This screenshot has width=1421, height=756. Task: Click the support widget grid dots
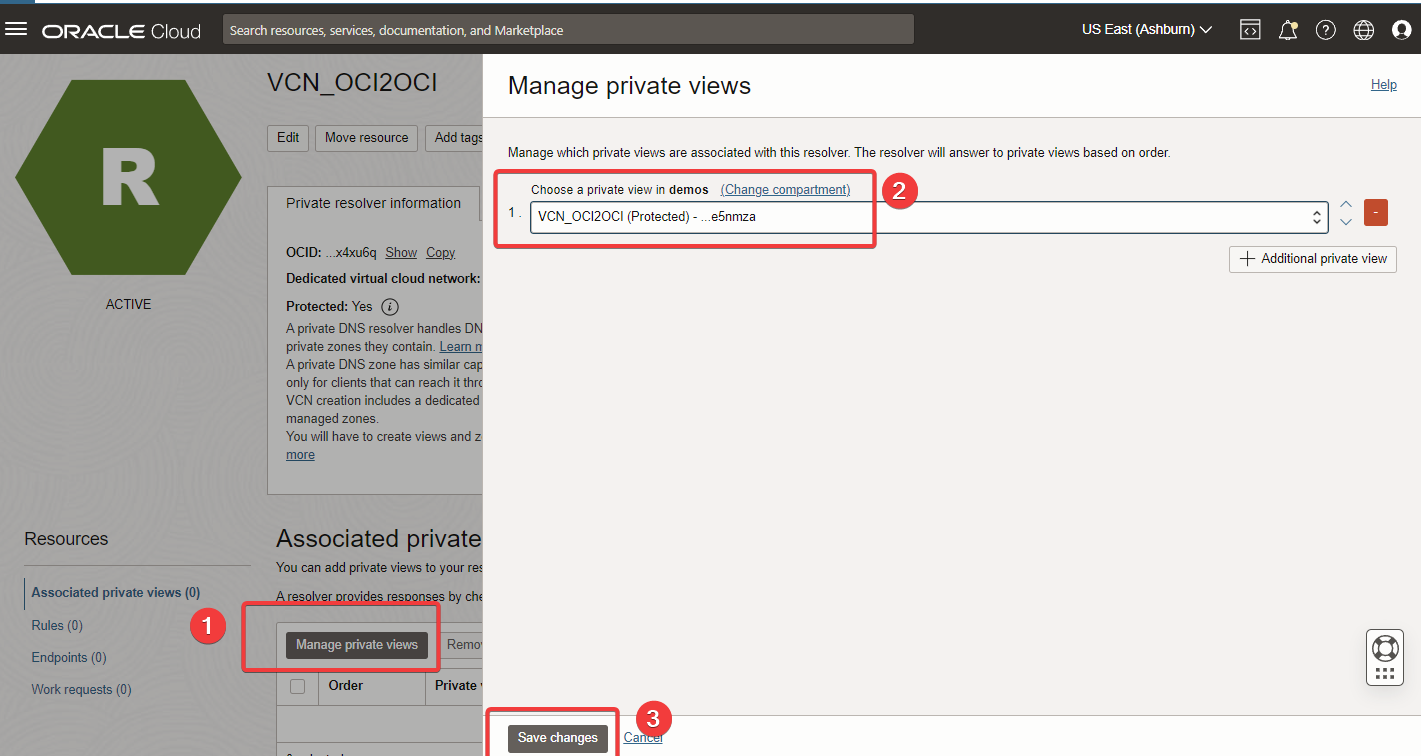click(x=1385, y=674)
